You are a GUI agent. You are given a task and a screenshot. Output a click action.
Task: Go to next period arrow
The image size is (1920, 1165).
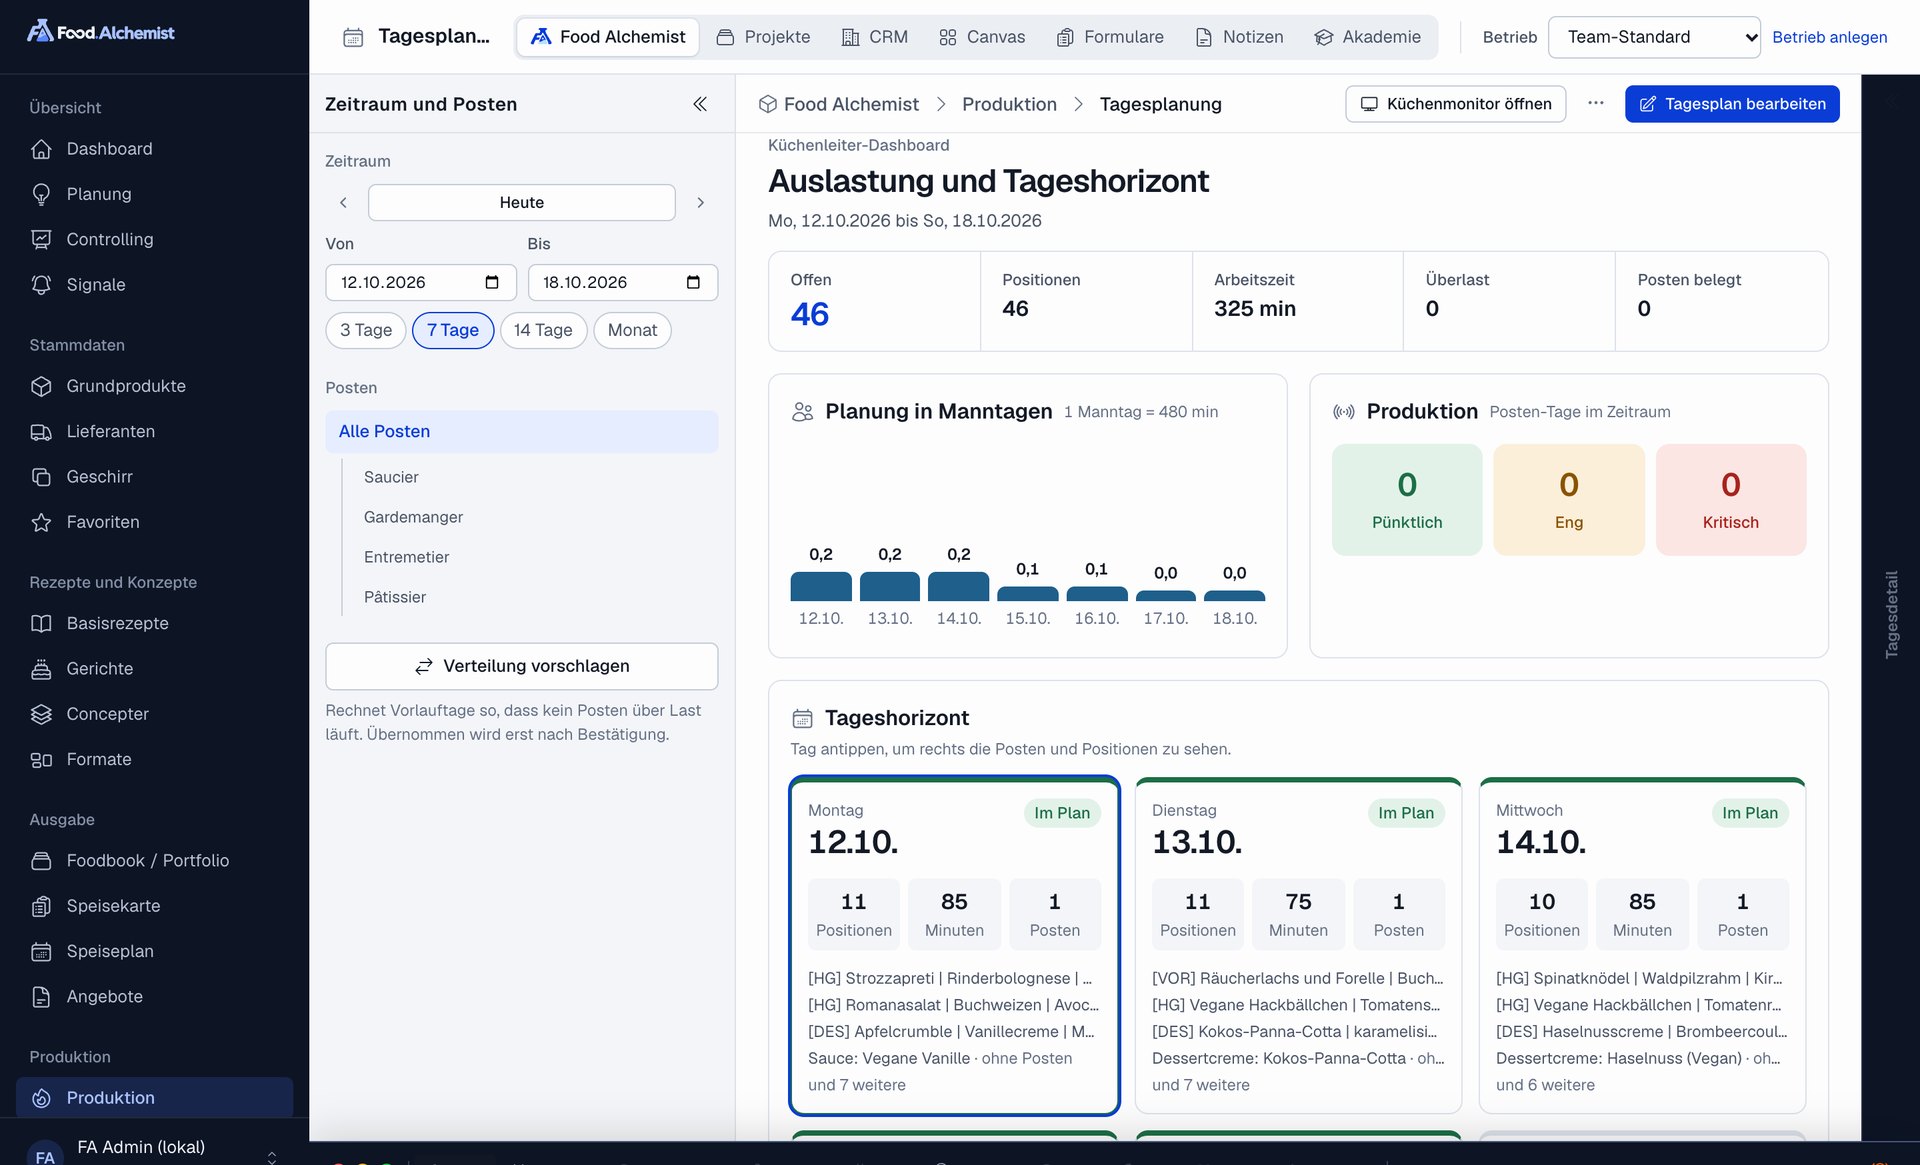[x=700, y=202]
